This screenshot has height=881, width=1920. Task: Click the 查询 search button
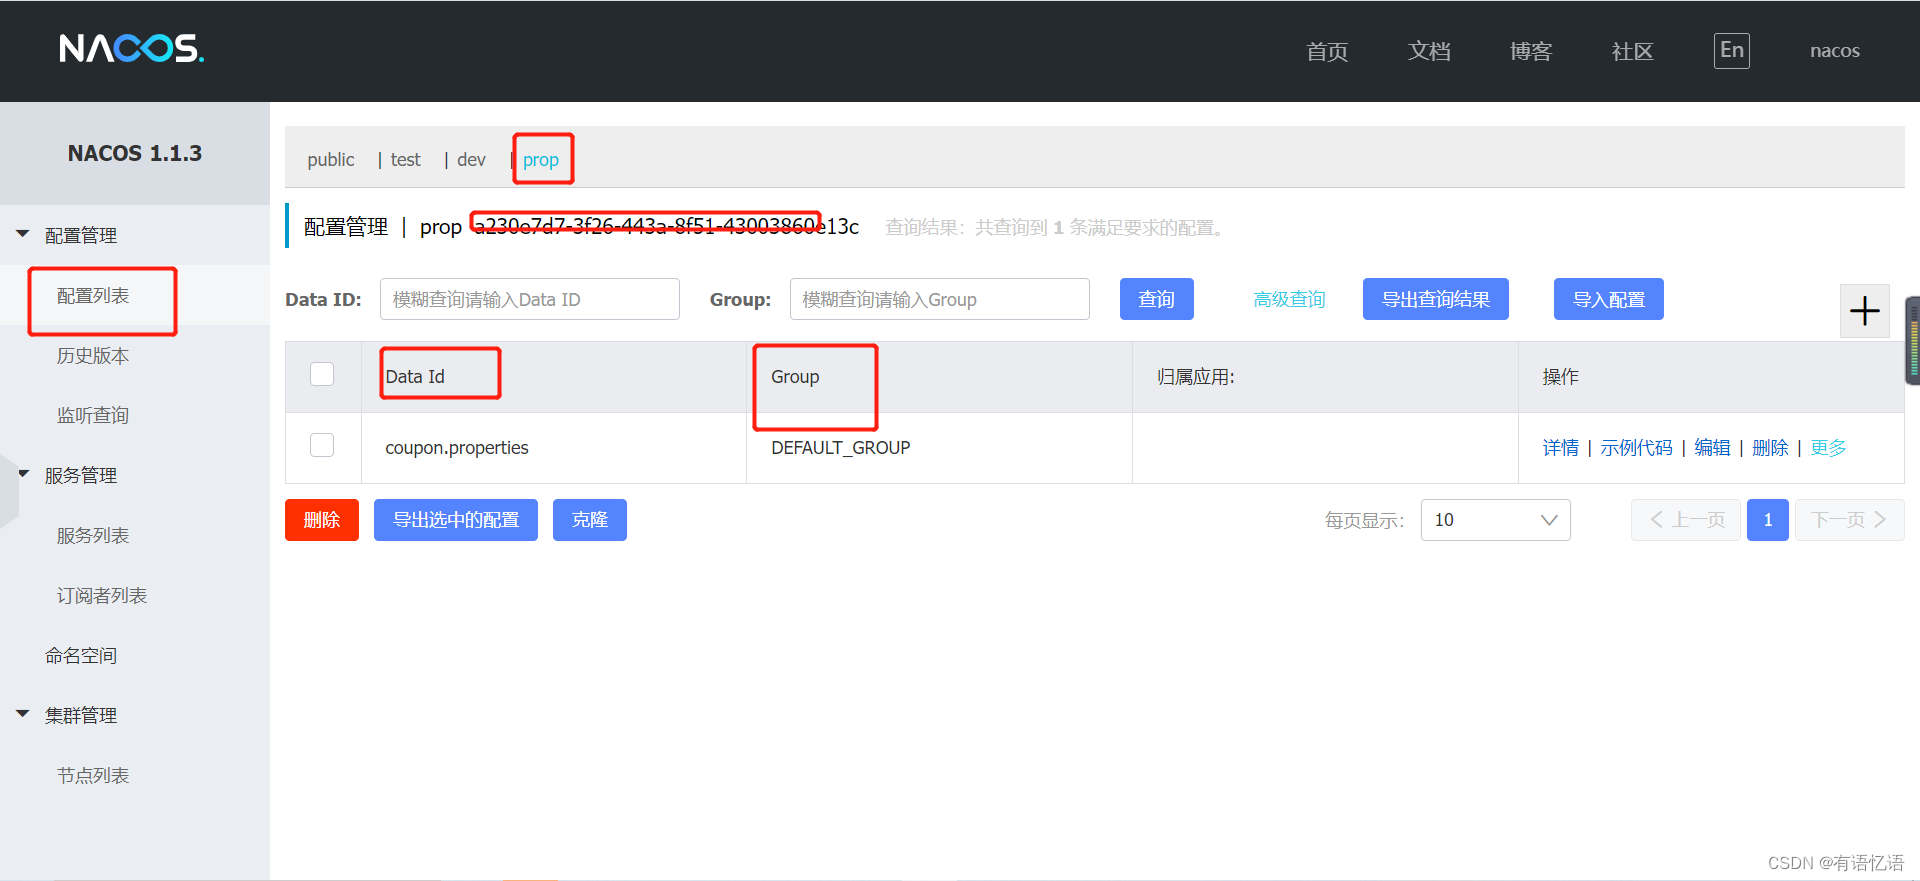[x=1157, y=299]
